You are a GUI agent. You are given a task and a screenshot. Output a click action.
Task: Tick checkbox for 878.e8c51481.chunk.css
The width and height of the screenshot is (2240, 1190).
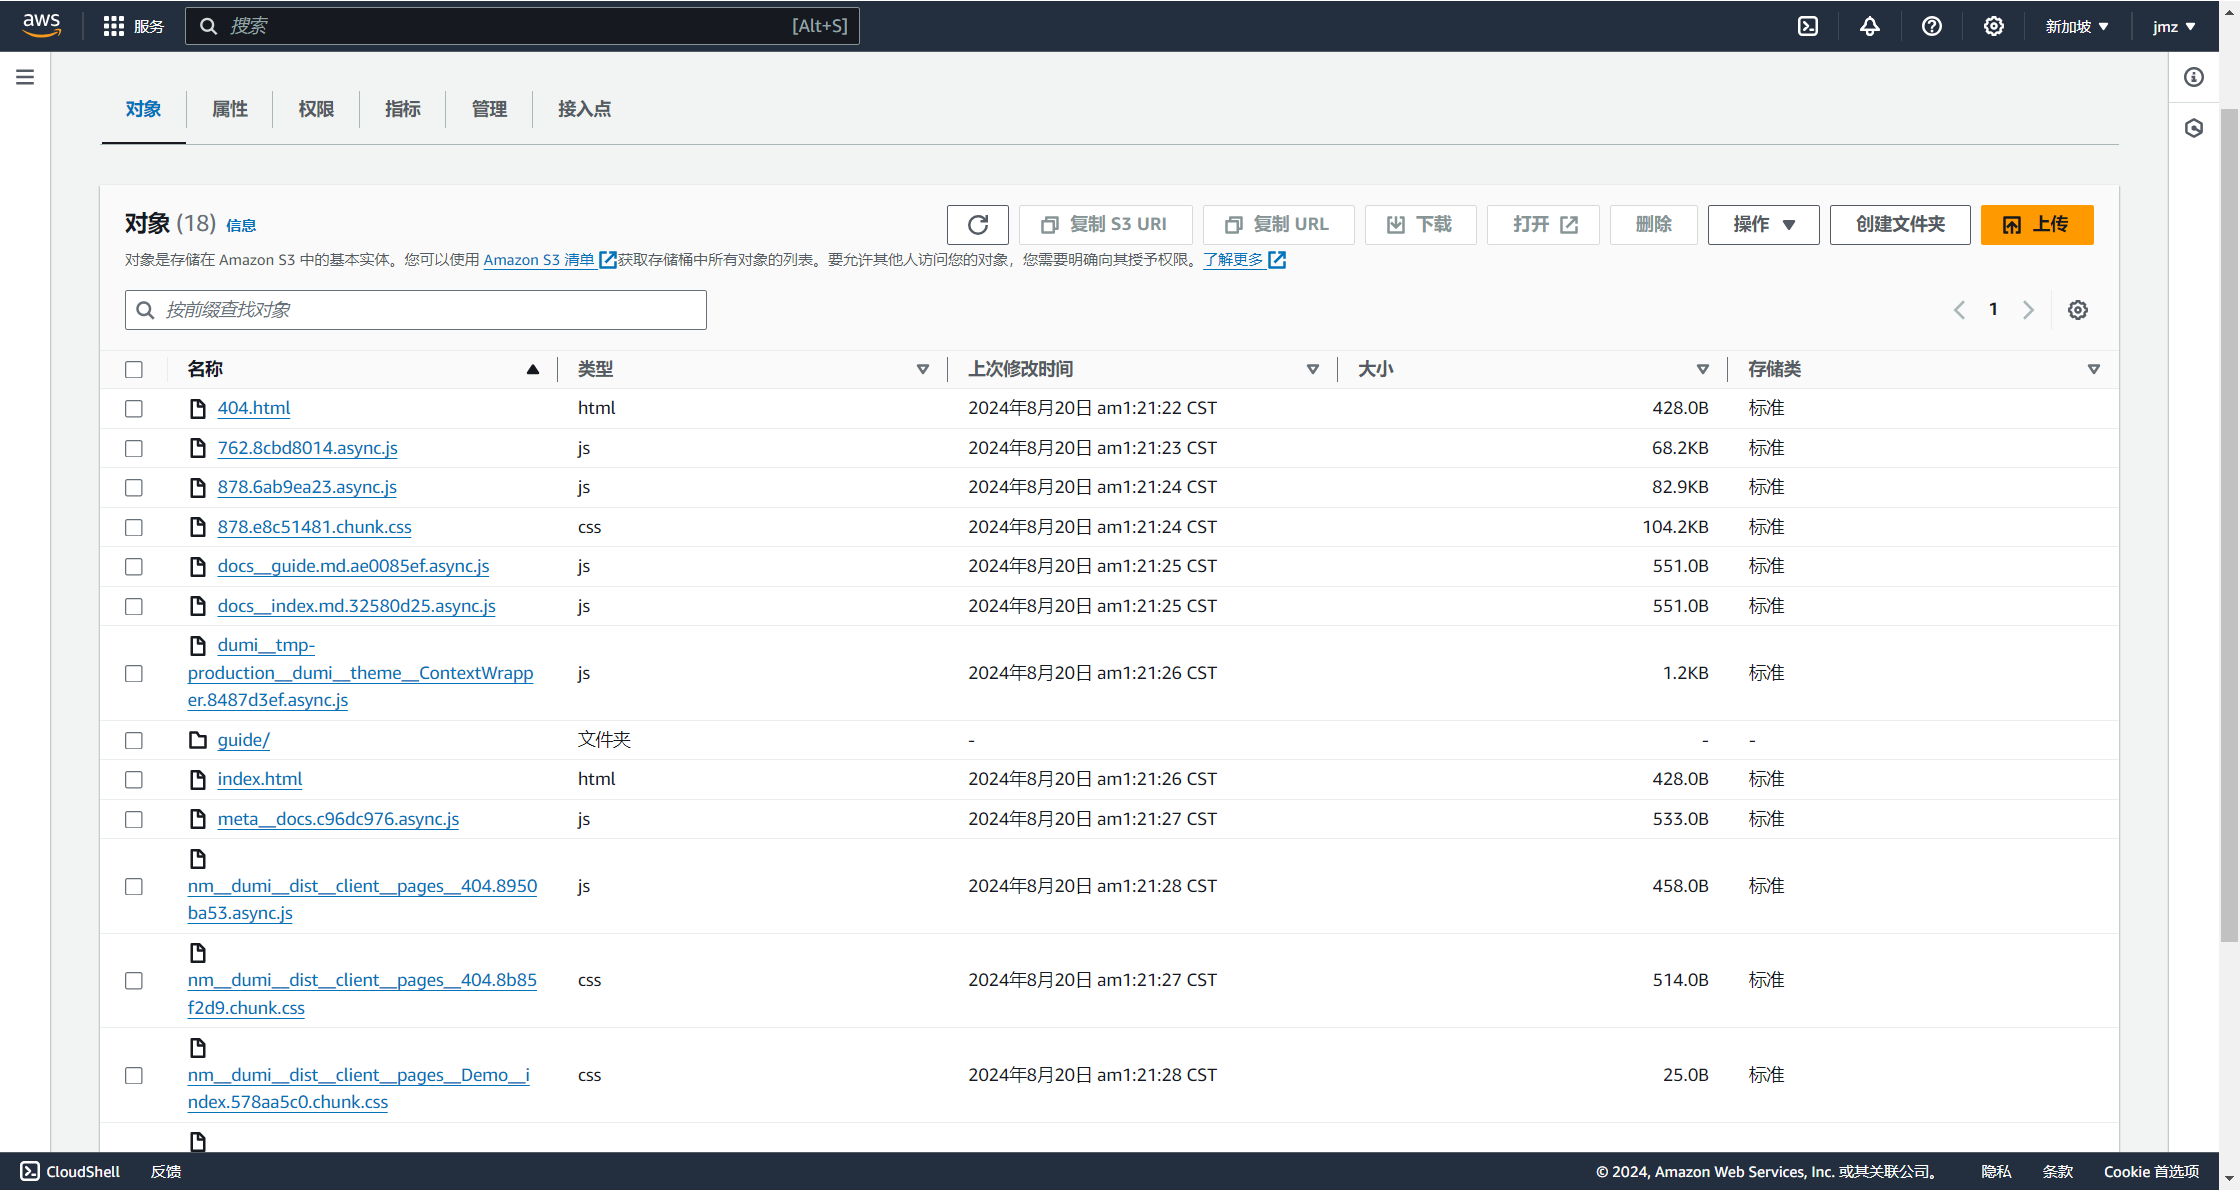134,527
